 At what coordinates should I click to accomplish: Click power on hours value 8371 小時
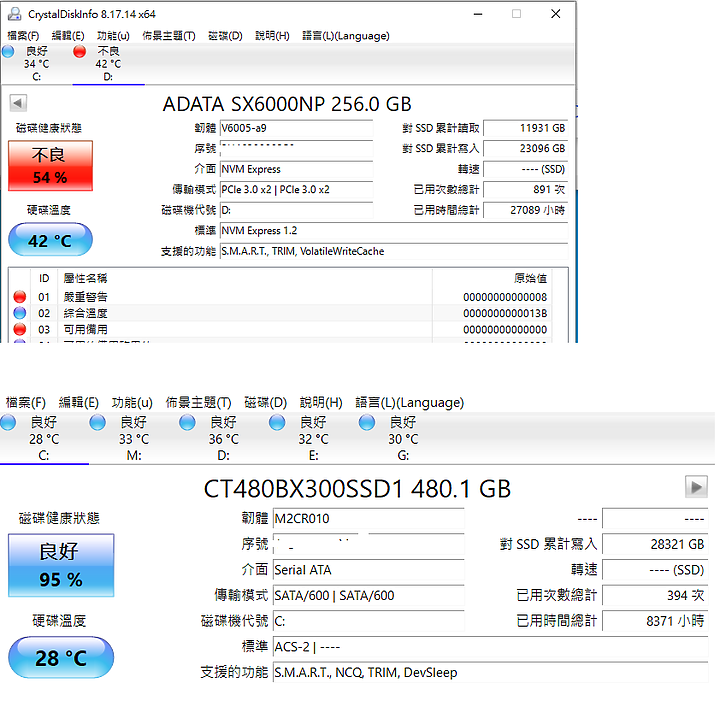tap(655, 621)
